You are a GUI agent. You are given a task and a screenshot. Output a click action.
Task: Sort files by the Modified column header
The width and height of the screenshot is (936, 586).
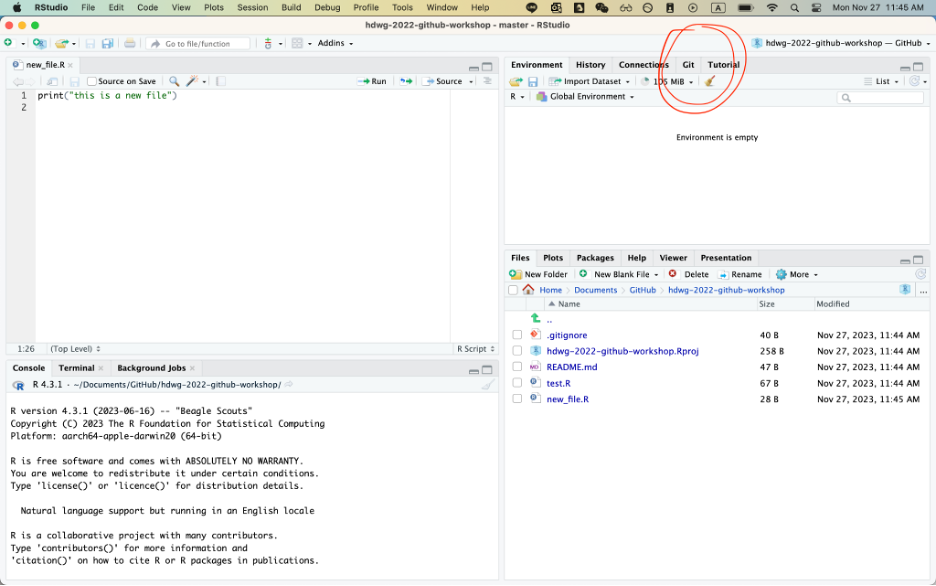pyautogui.click(x=833, y=304)
